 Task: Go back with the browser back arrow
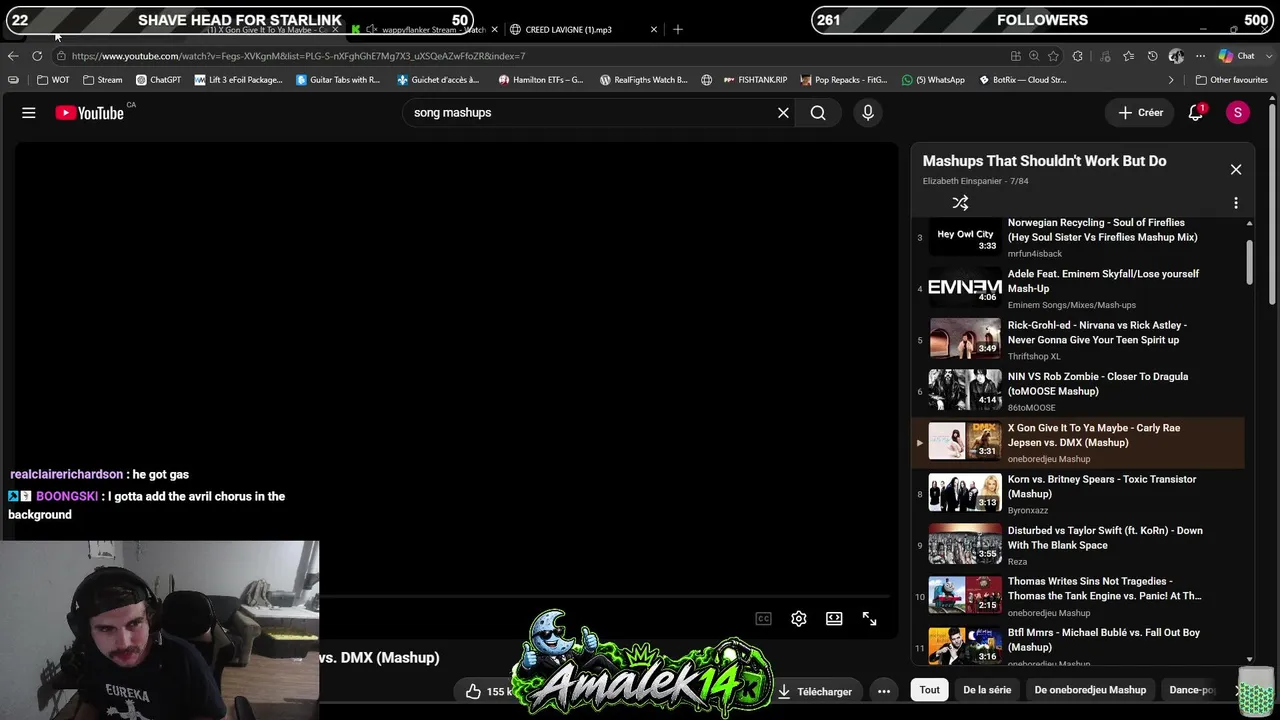(13, 56)
